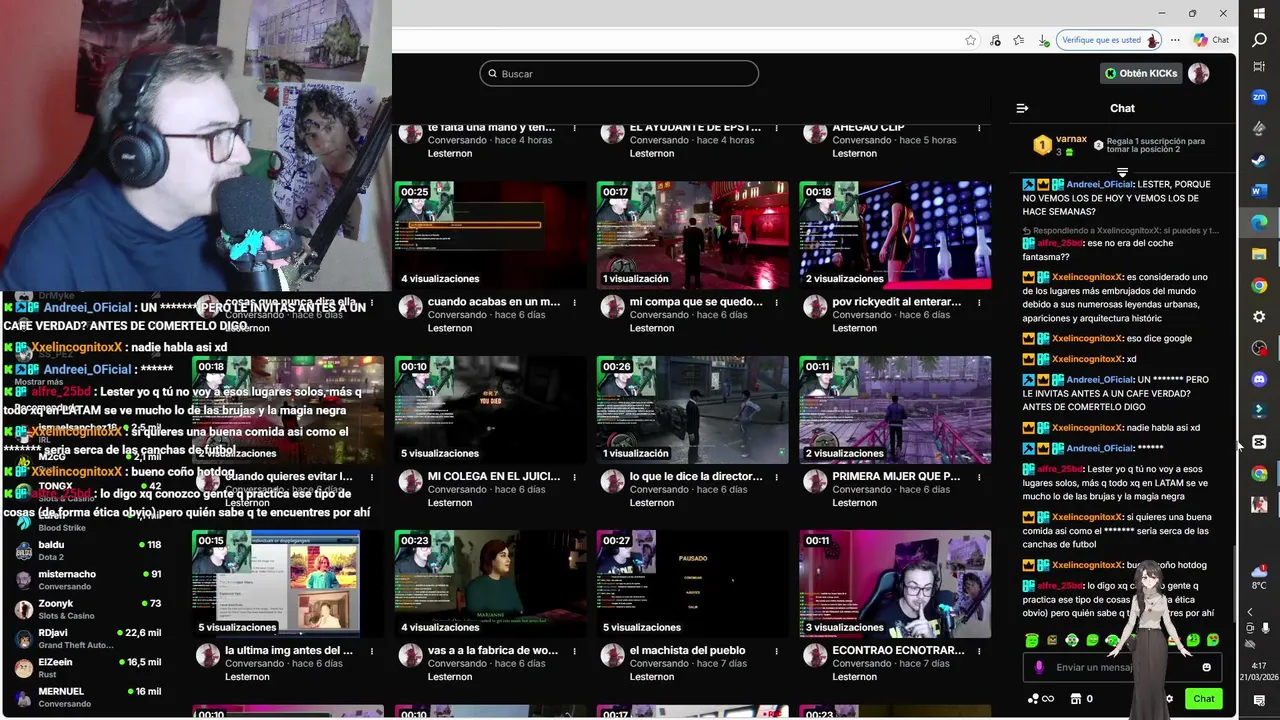Open clip options for te falta una mano y ten…
This screenshot has height=720, width=1280.
tap(574, 128)
